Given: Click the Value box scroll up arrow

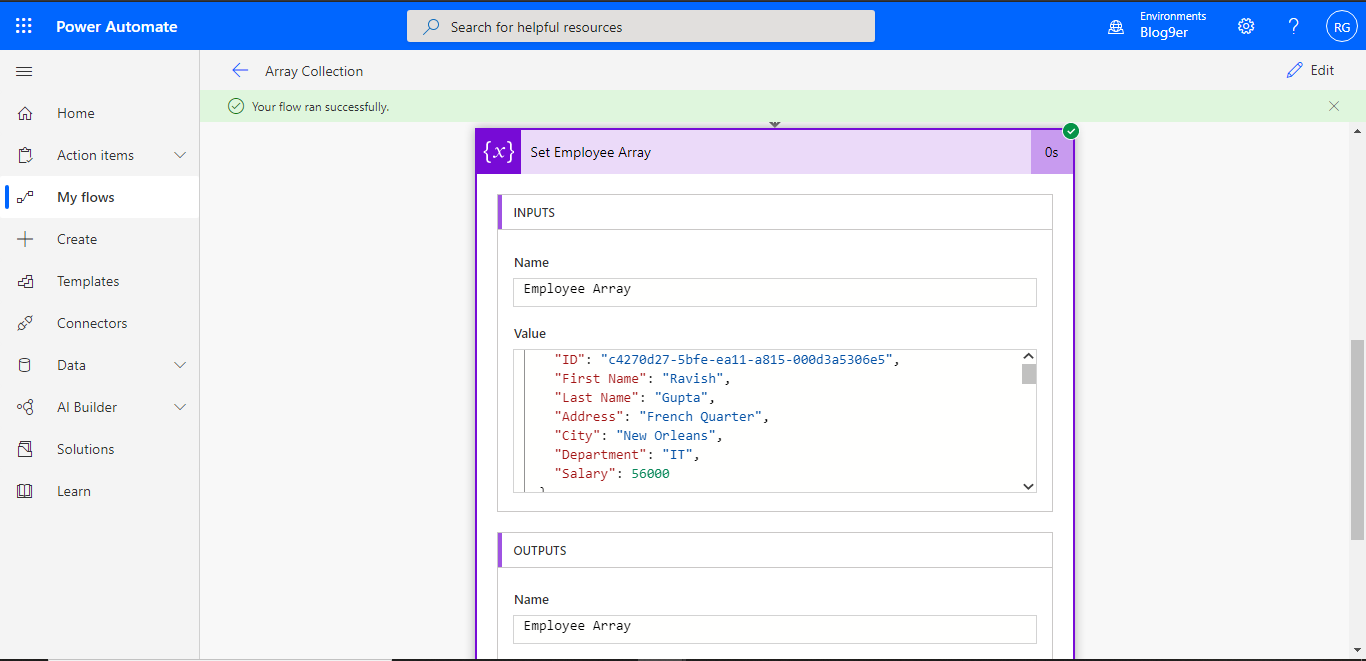Looking at the screenshot, I should click(1028, 356).
